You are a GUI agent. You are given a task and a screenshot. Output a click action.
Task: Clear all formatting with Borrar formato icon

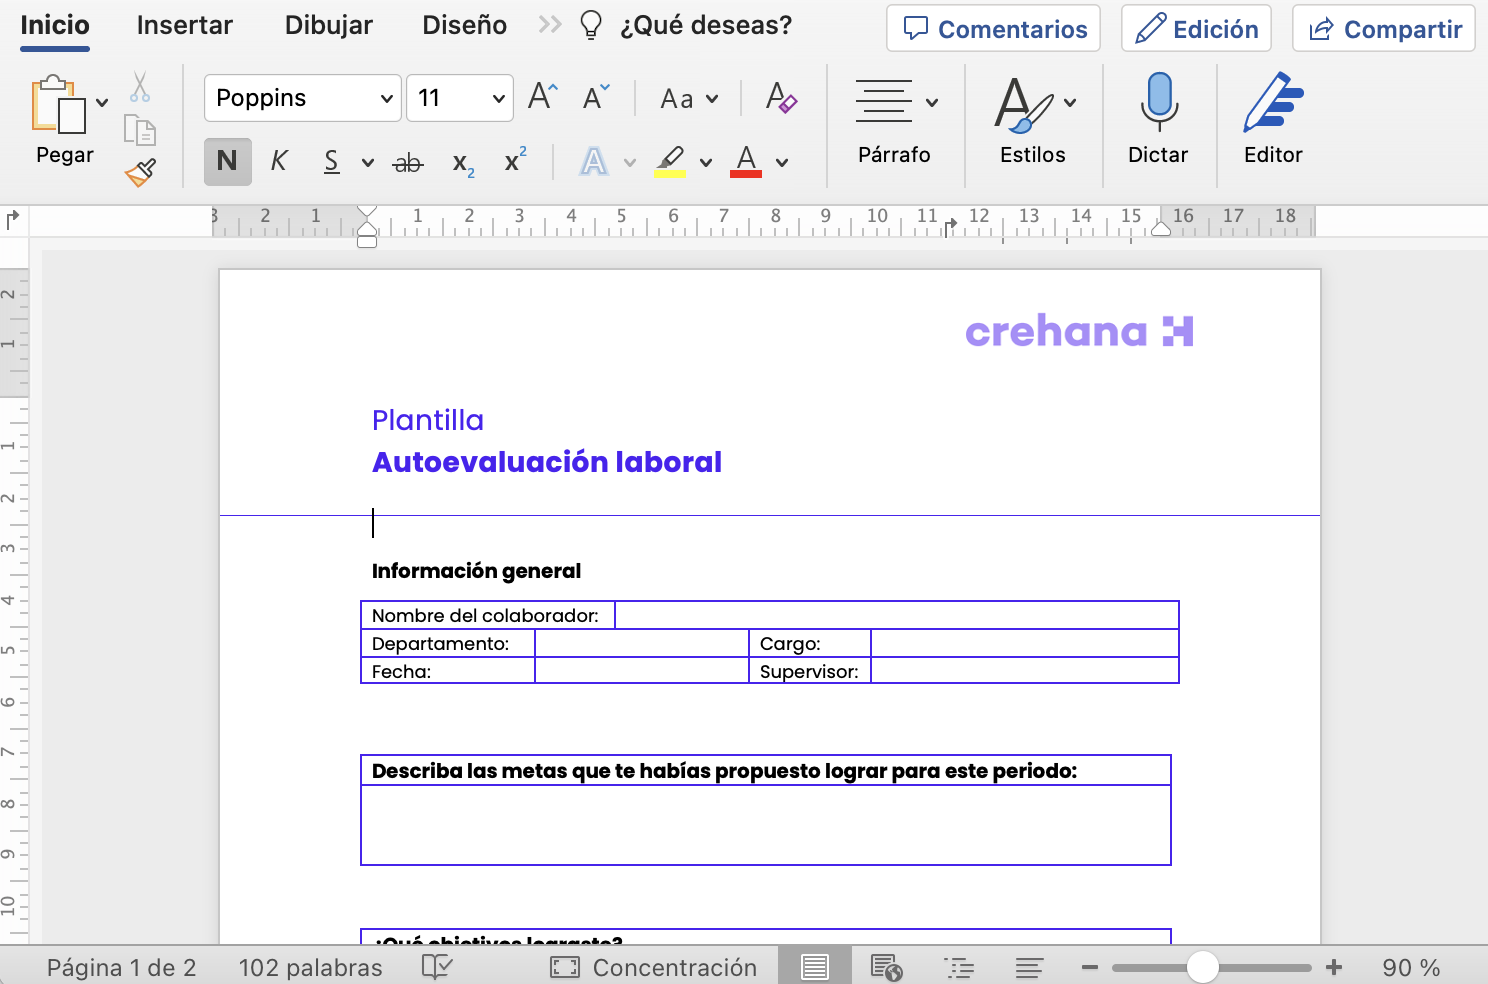pyautogui.click(x=782, y=98)
